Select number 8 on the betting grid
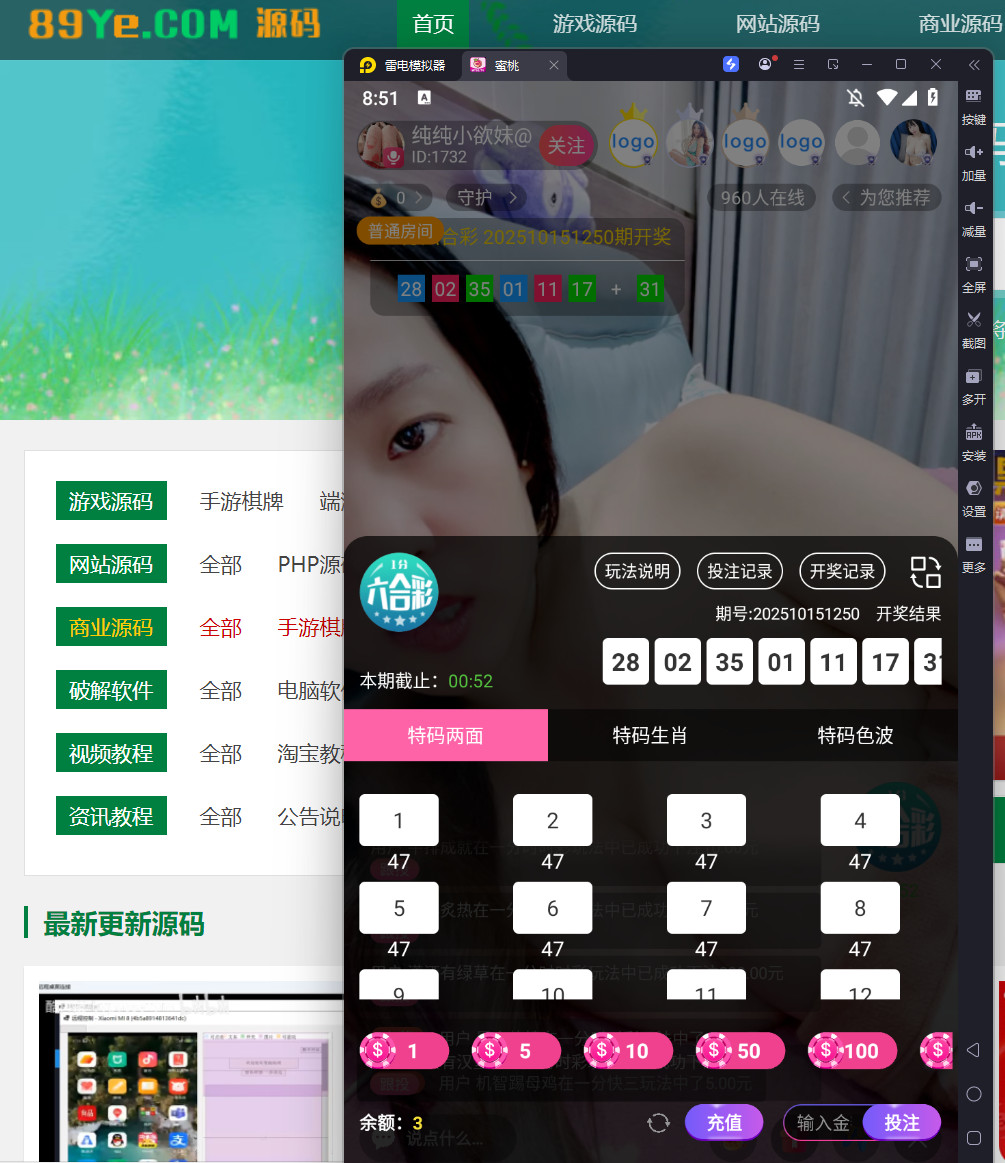 click(x=860, y=908)
